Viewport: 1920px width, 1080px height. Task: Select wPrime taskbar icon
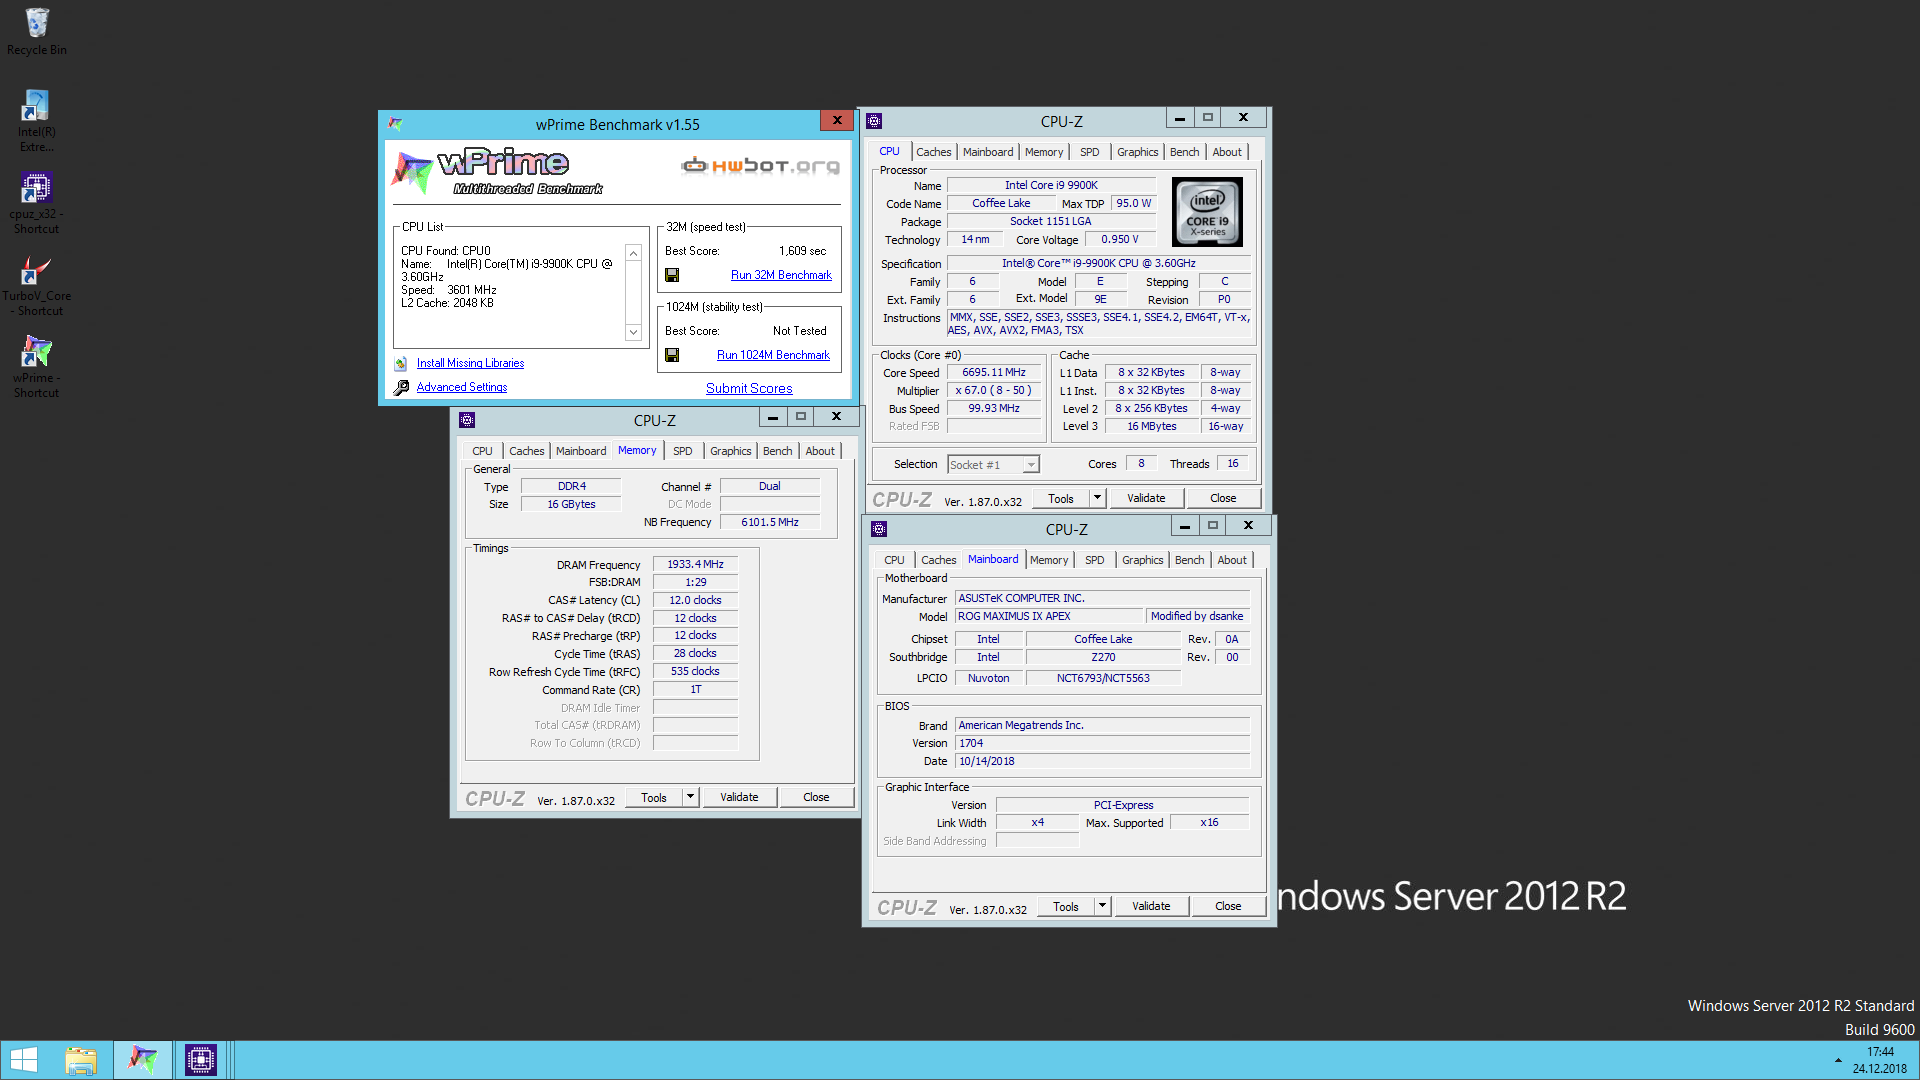point(143,1060)
